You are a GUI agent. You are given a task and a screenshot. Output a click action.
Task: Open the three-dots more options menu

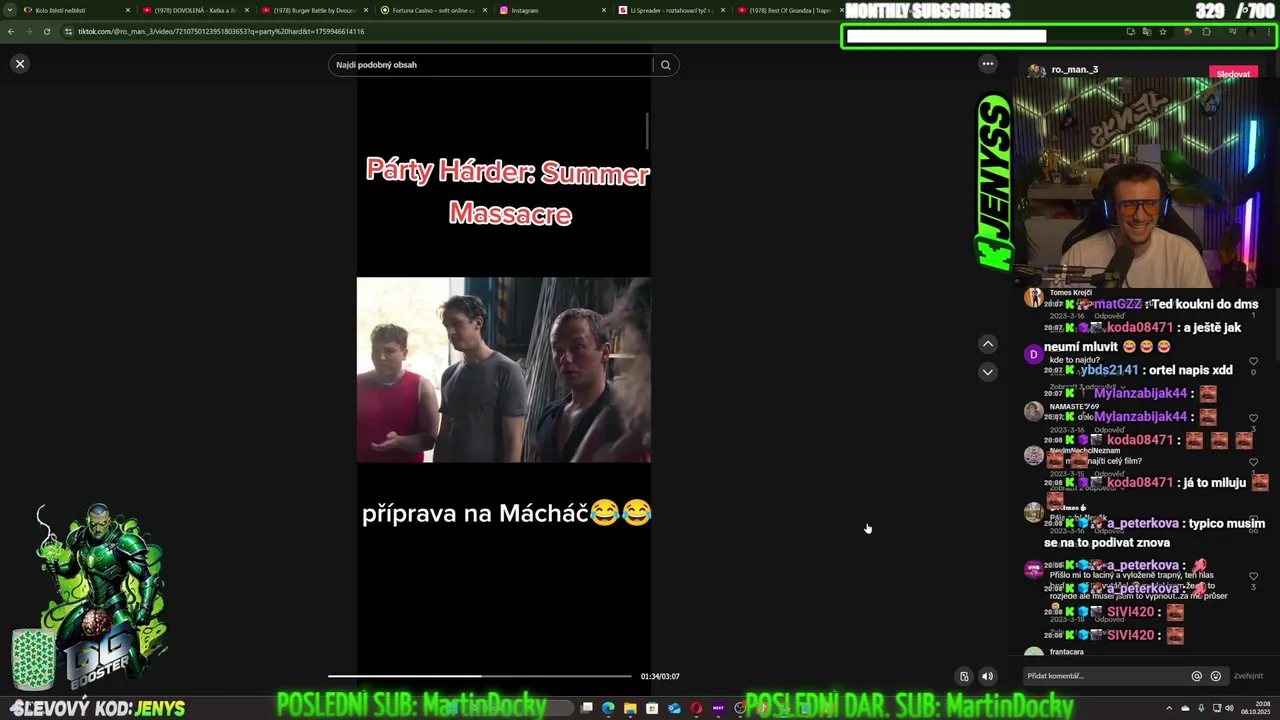pyautogui.click(x=988, y=64)
